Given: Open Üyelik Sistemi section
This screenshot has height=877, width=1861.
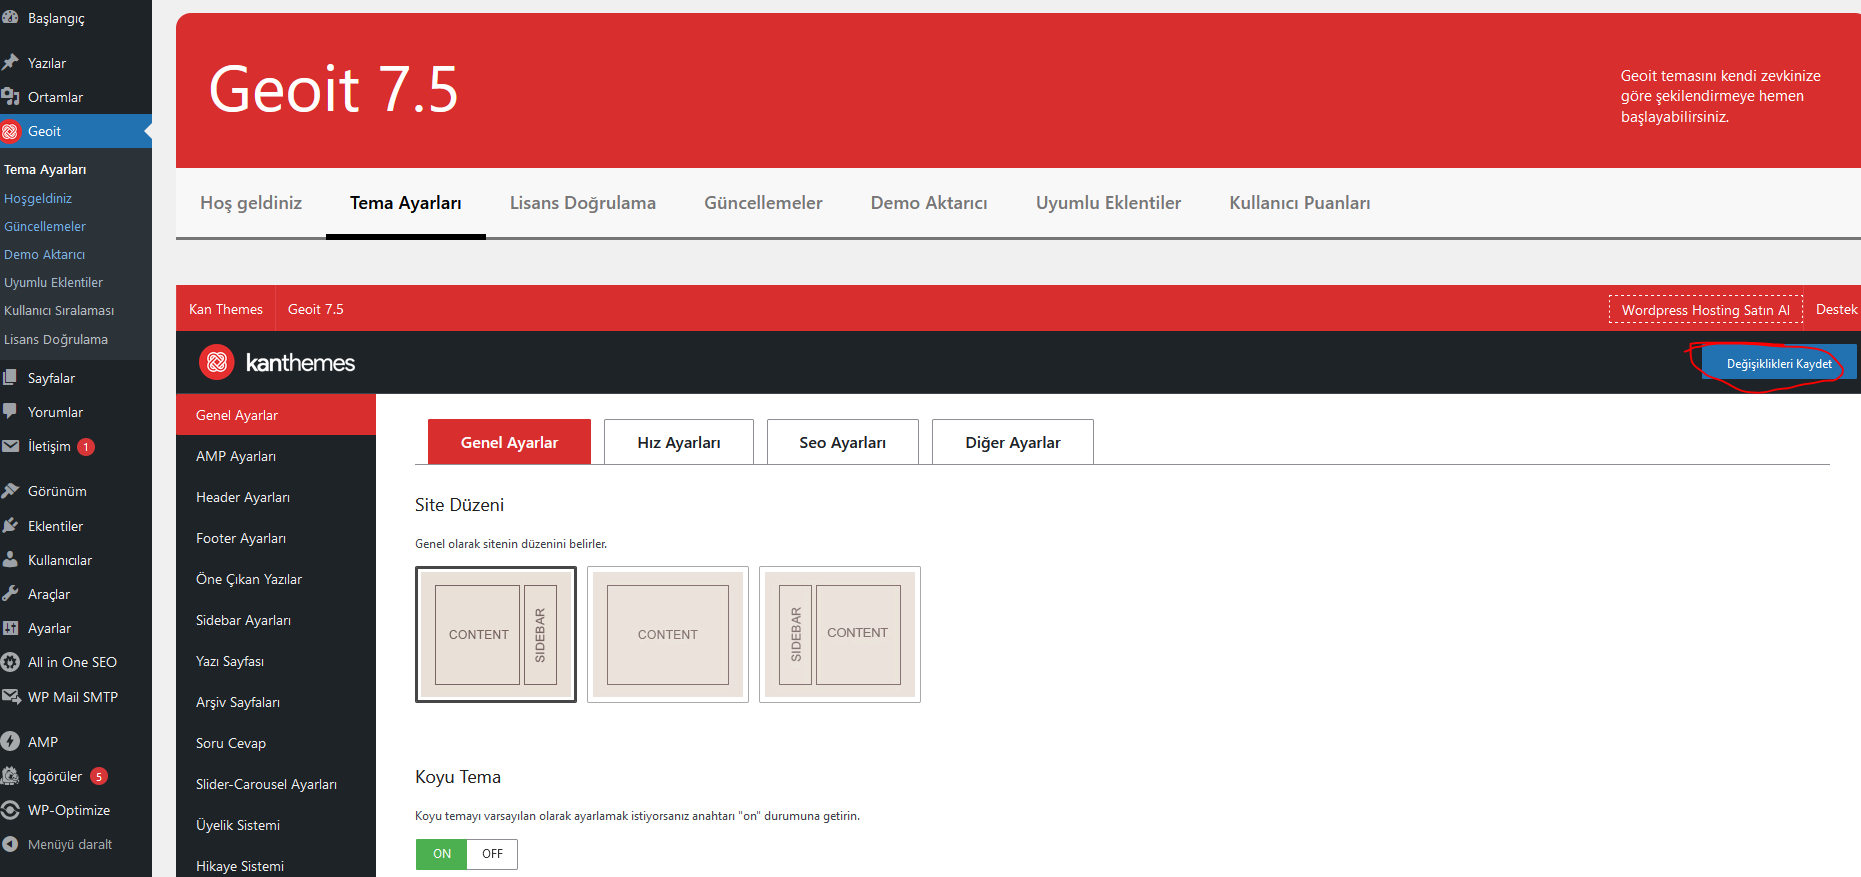Looking at the screenshot, I should click(x=276, y=825).
